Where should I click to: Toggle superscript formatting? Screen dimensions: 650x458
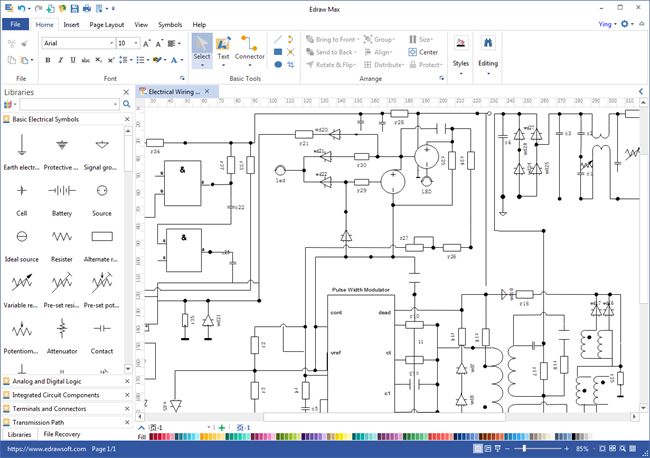click(111, 60)
